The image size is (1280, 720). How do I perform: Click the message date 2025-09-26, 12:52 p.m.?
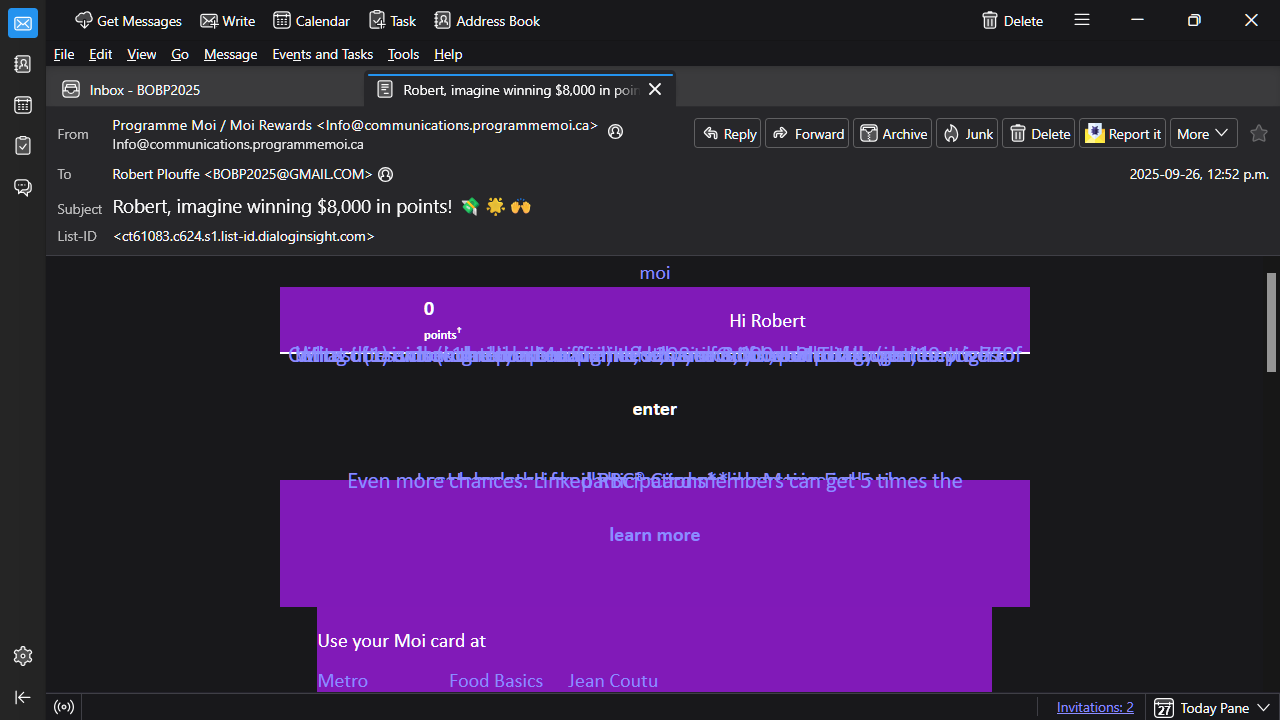[x=1199, y=174]
